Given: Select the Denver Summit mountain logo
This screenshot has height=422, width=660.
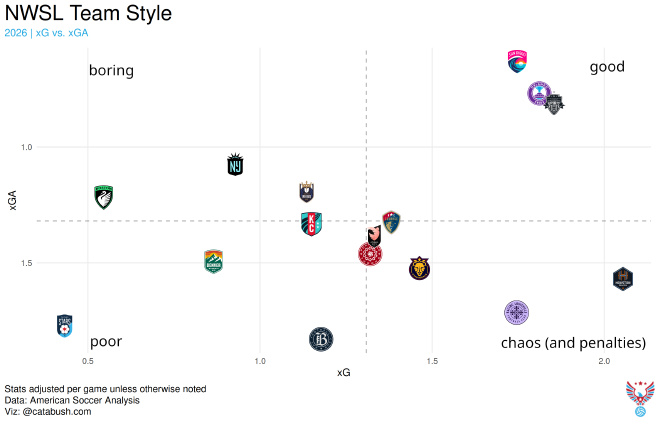Looking at the screenshot, I should point(213,262).
